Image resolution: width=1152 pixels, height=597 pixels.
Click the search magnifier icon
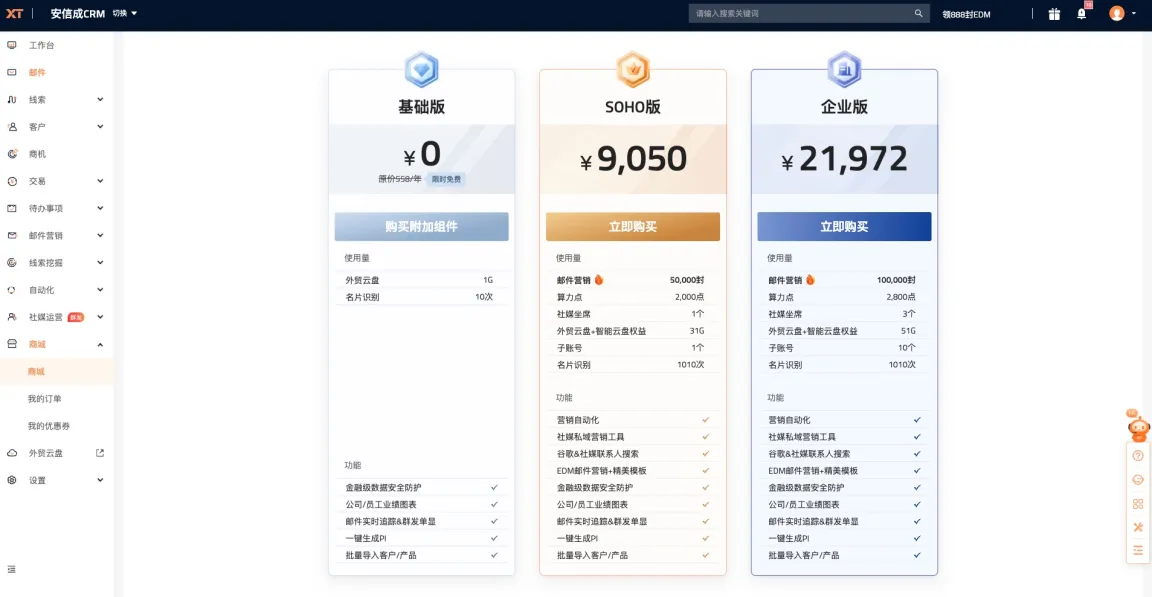click(918, 14)
